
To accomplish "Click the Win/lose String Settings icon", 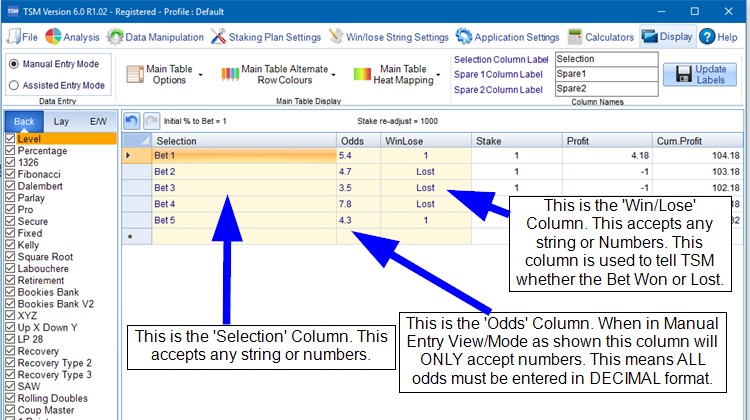I will [337, 36].
